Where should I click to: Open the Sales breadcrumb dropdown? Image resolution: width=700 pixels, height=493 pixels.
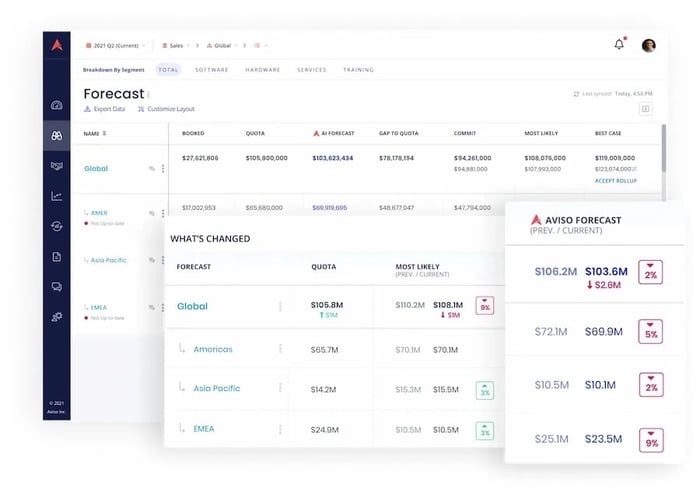point(176,46)
